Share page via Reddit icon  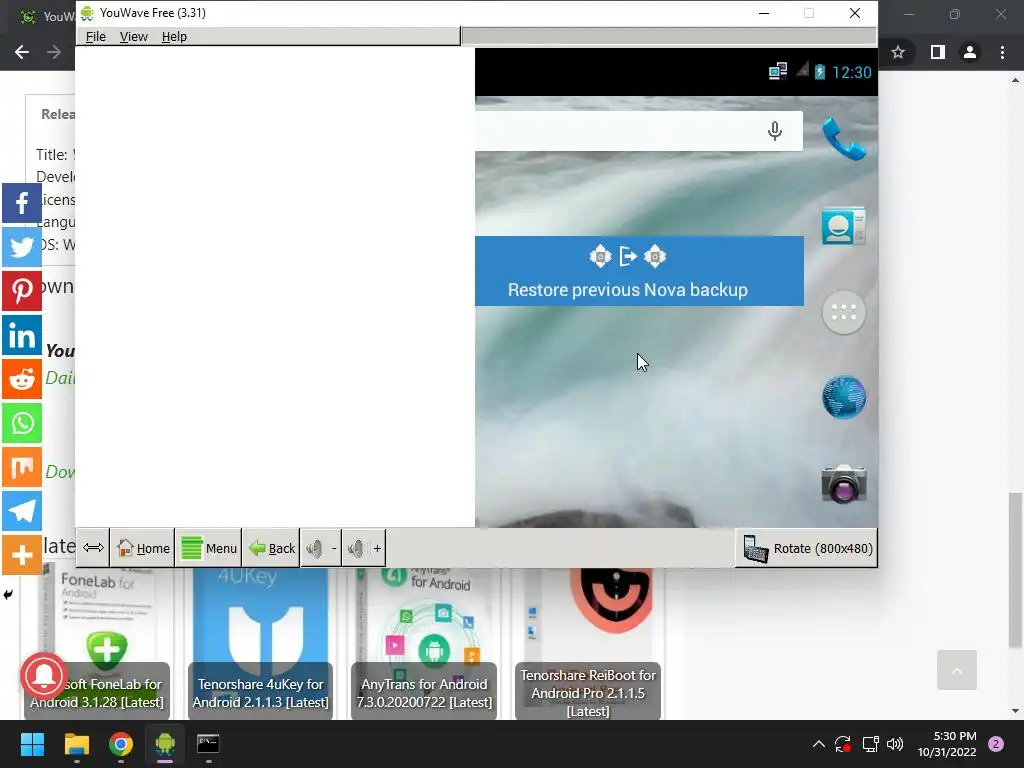coord(22,379)
